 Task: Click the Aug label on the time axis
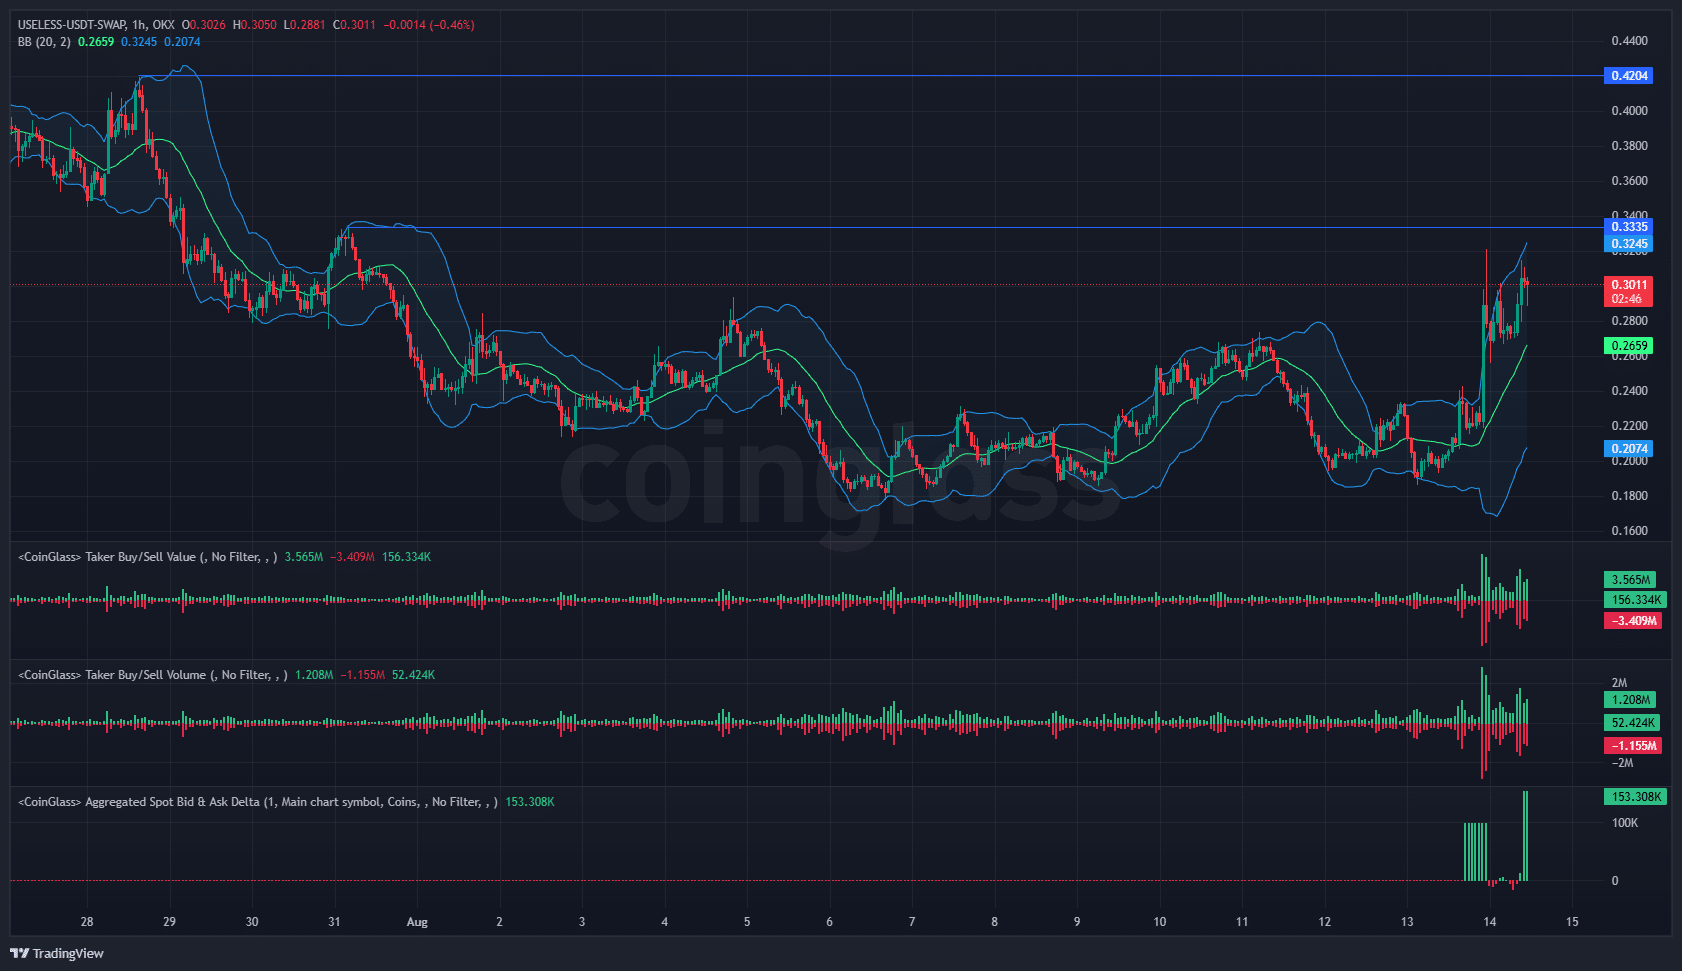pos(417,922)
